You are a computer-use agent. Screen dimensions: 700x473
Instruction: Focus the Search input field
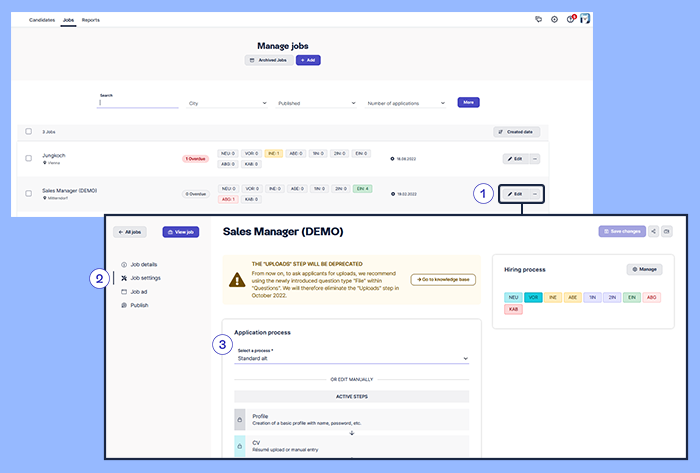click(138, 103)
